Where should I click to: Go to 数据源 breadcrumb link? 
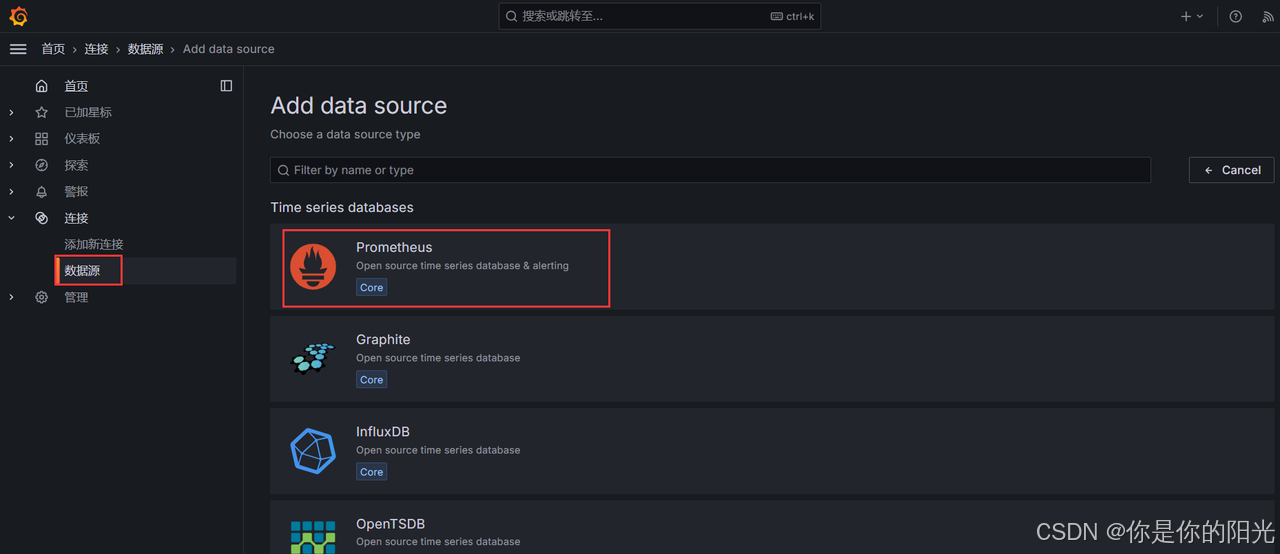145,49
